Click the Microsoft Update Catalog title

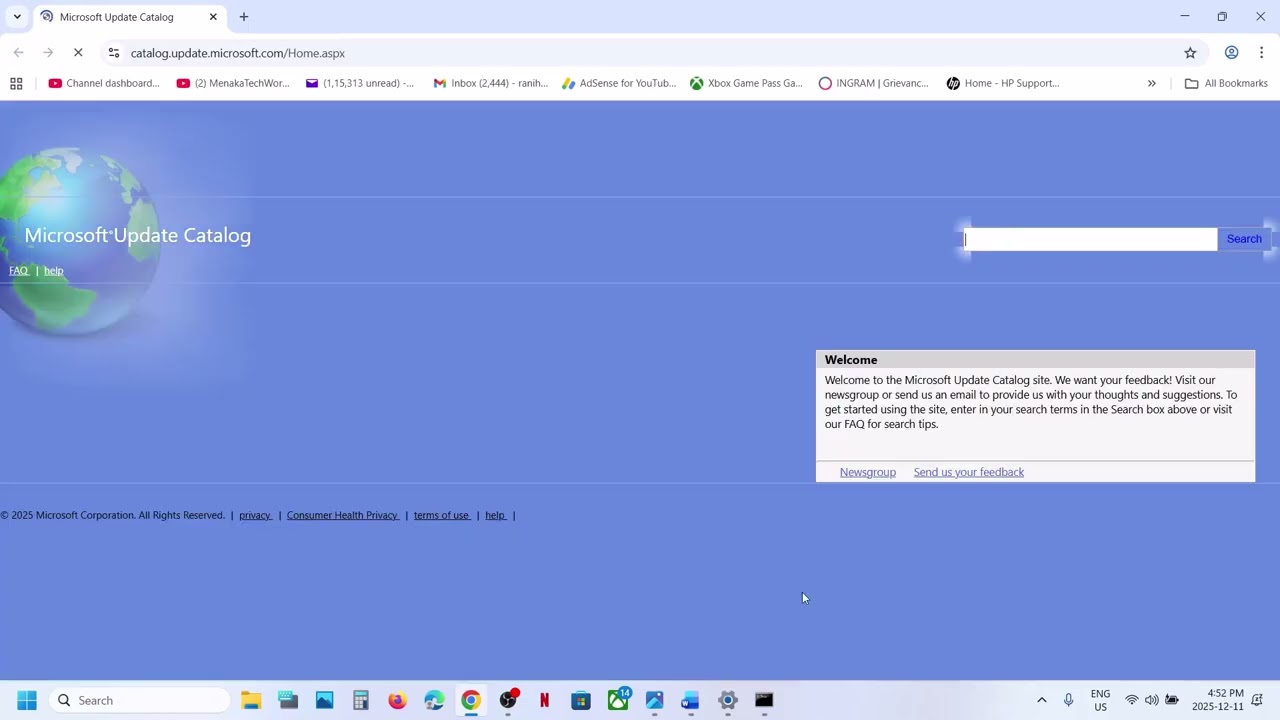(x=137, y=235)
